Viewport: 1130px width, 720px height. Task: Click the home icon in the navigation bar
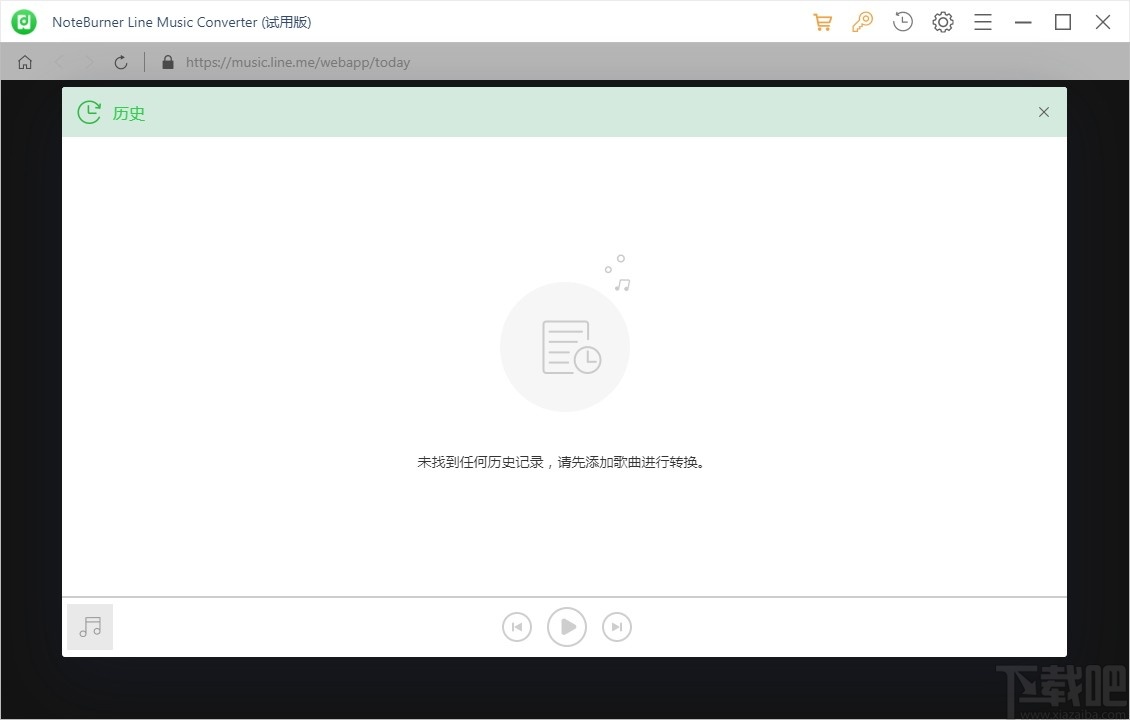pos(24,61)
